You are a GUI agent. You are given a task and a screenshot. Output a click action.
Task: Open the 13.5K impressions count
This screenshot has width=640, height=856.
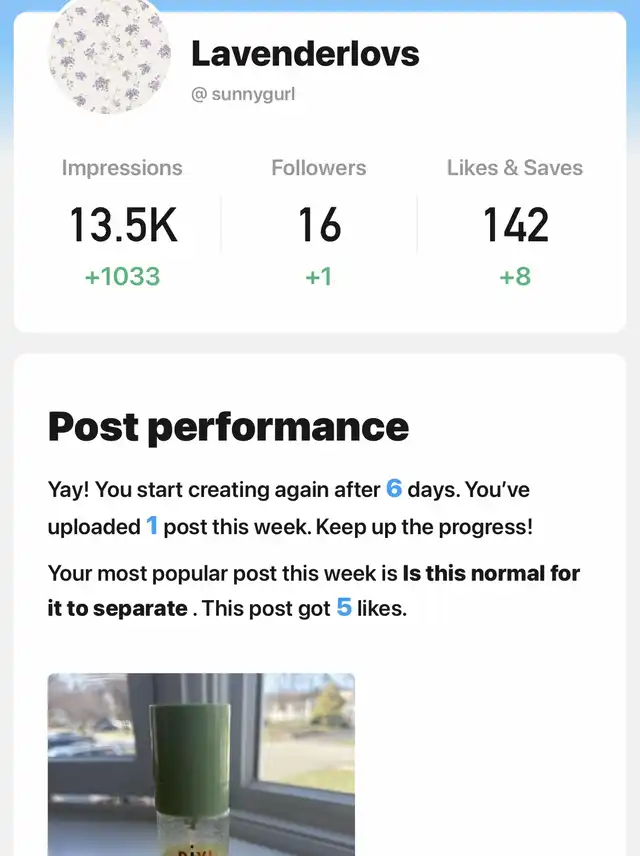123,225
